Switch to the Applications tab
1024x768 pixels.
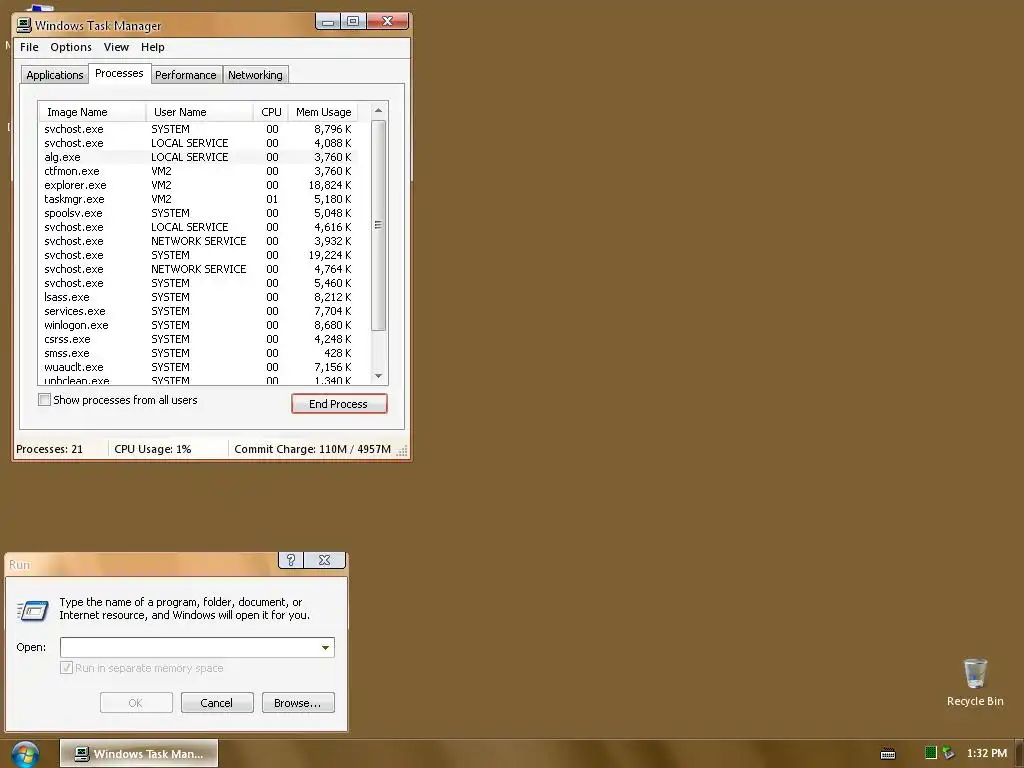[55, 75]
